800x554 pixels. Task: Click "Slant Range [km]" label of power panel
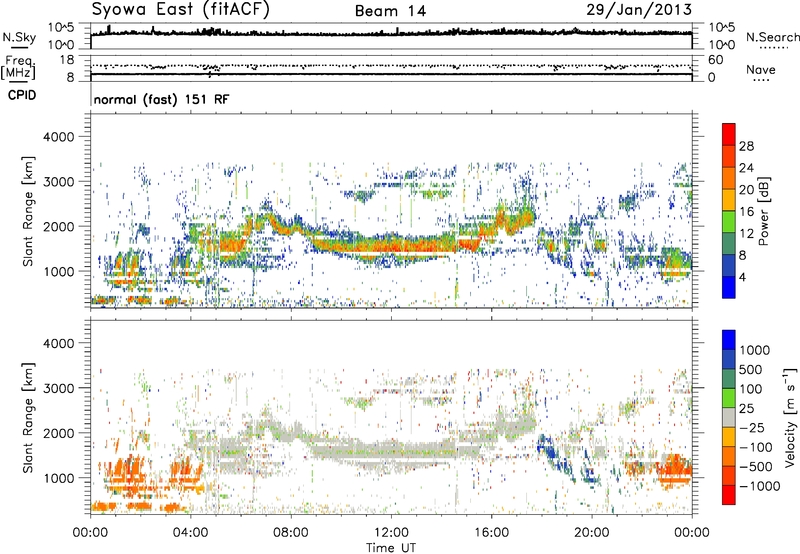coord(28,211)
